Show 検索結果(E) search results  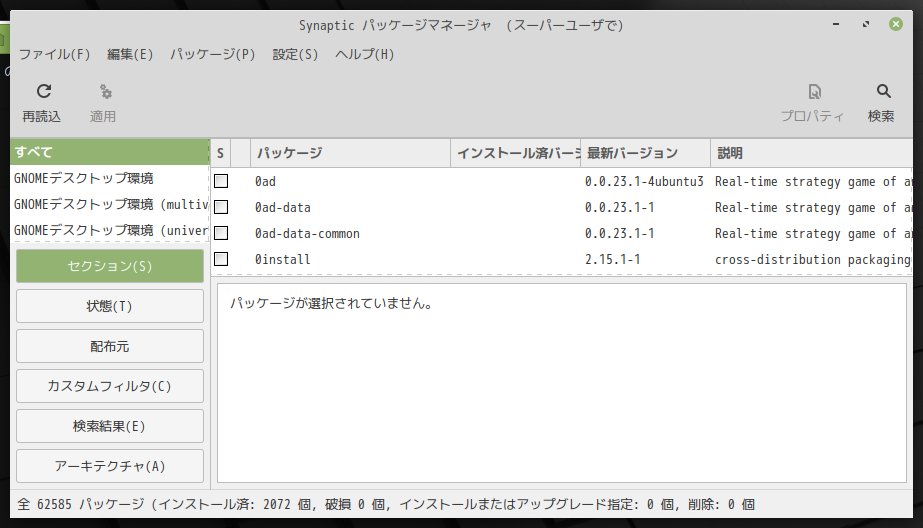(110, 426)
